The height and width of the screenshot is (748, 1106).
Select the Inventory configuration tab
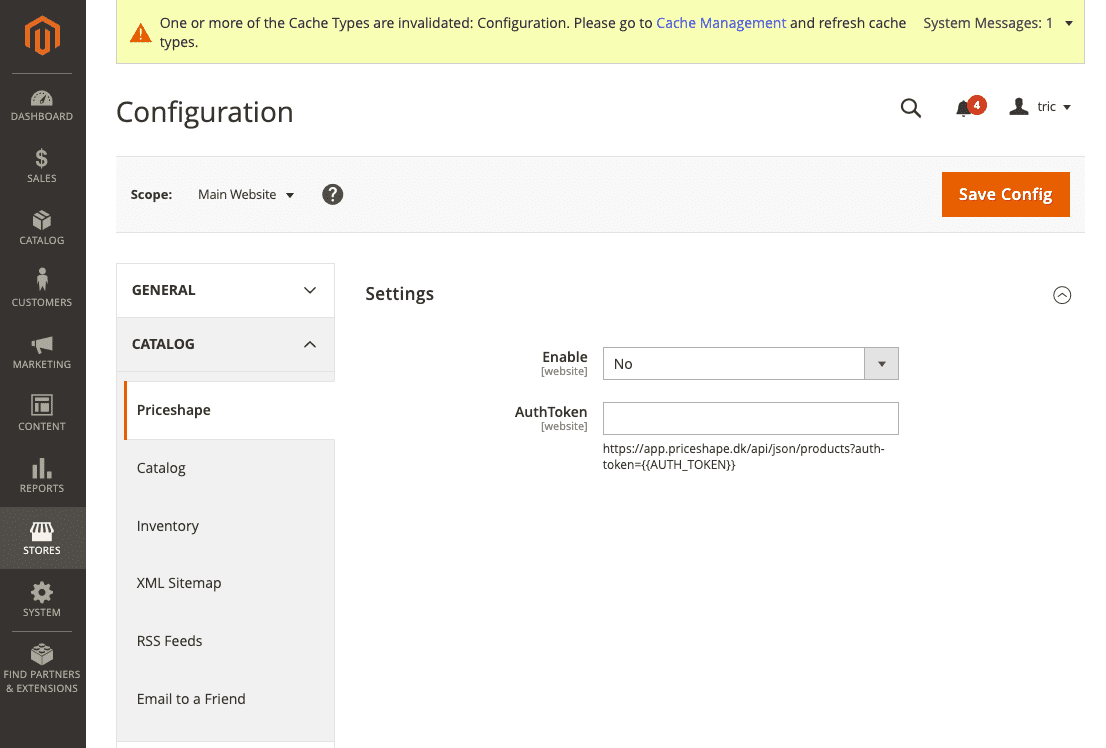point(229,526)
